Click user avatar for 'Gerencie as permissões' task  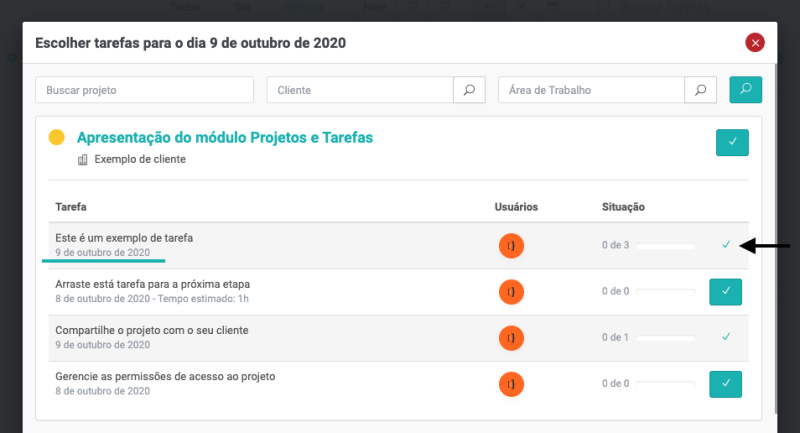pos(512,384)
